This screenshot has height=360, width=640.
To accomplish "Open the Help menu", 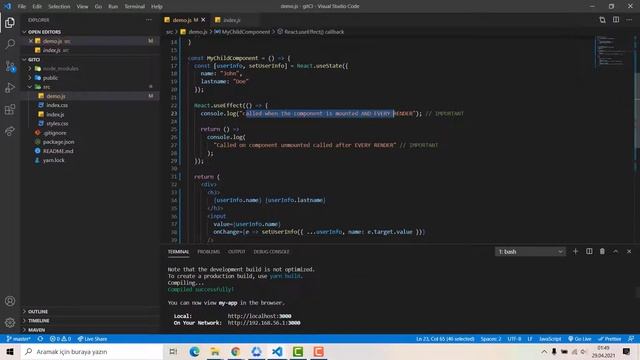I will tap(157, 7).
